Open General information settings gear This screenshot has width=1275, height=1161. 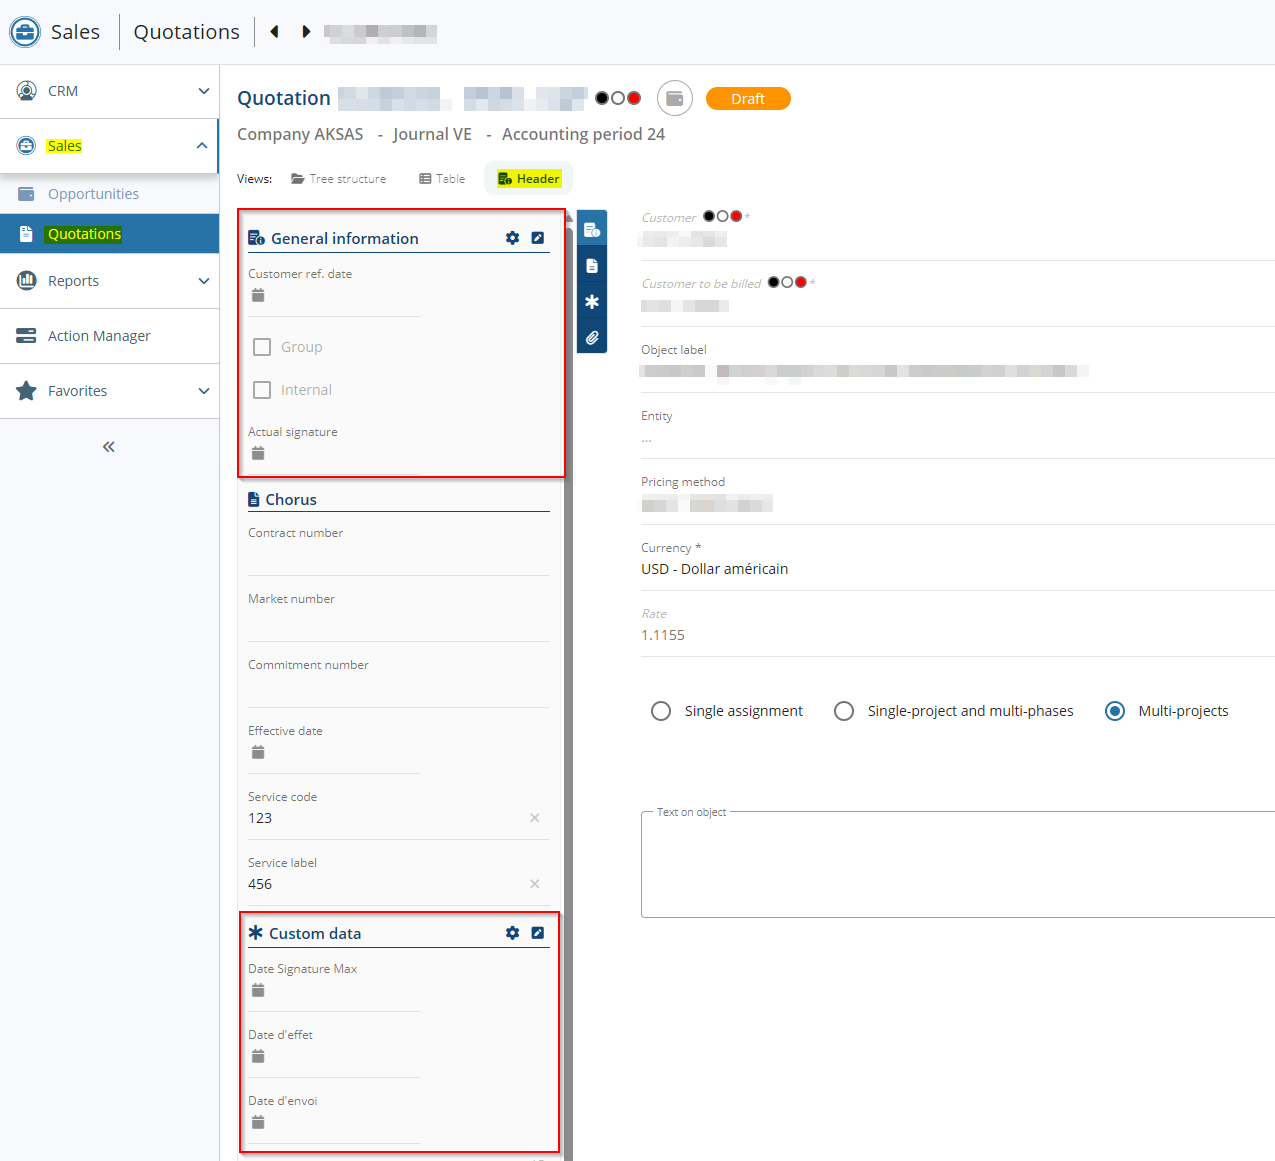512,238
